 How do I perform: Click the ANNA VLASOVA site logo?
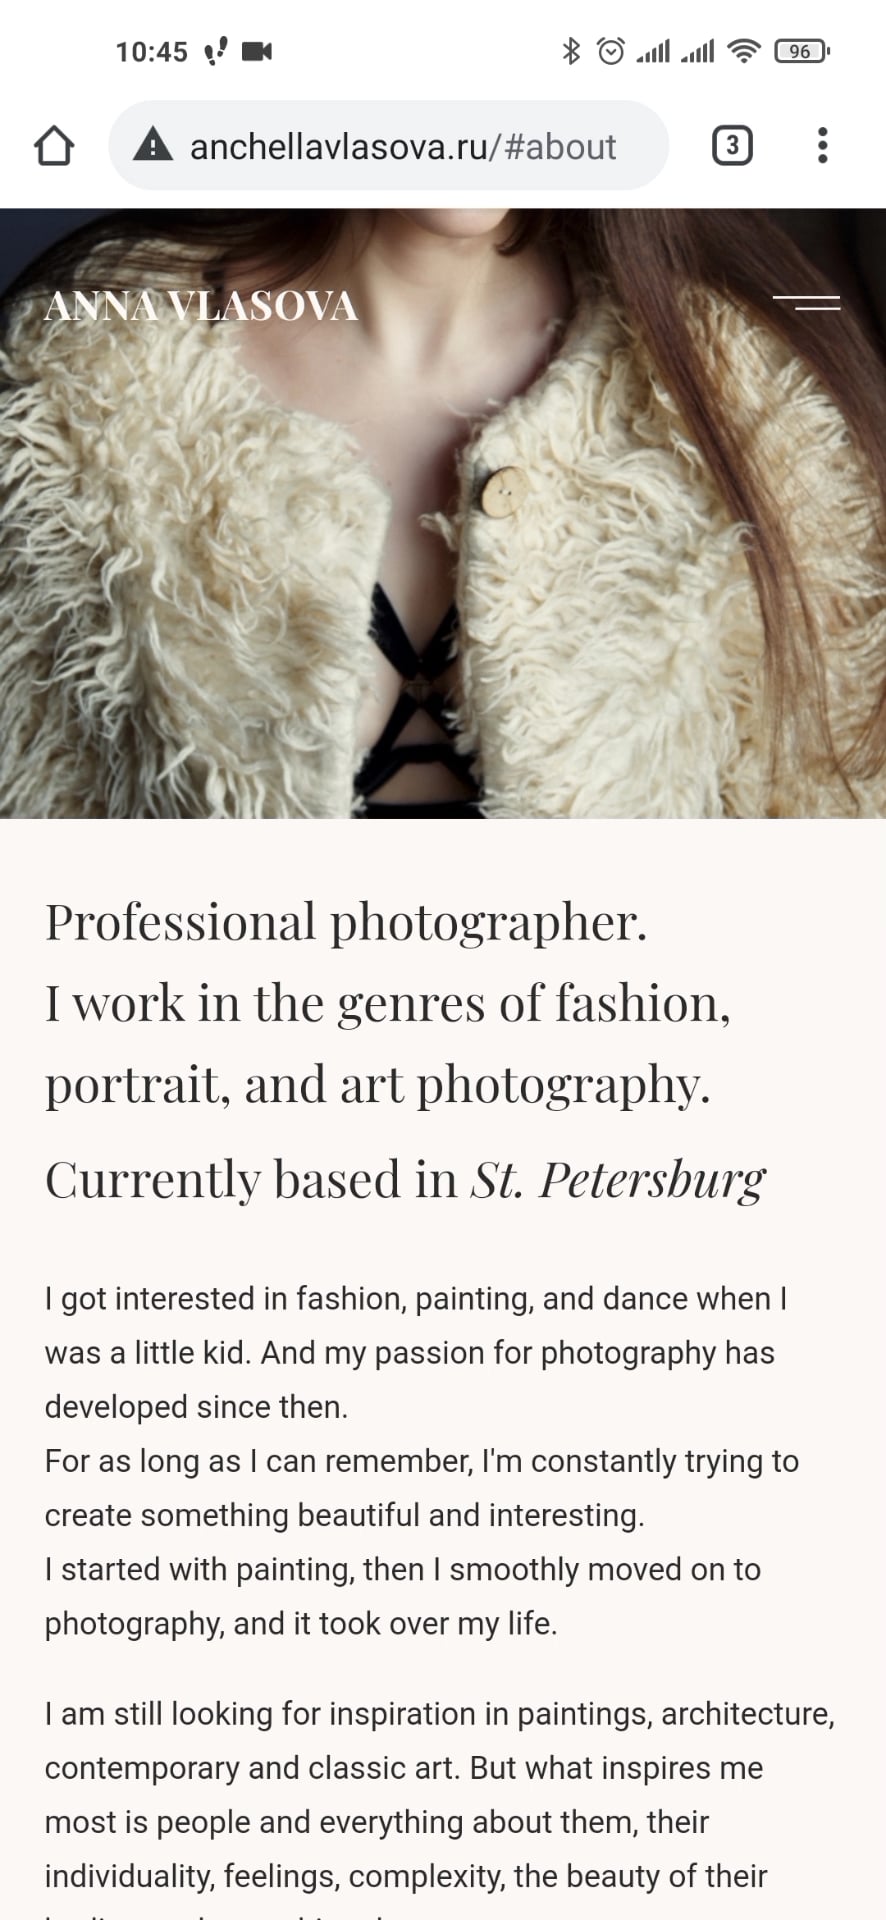coord(201,306)
